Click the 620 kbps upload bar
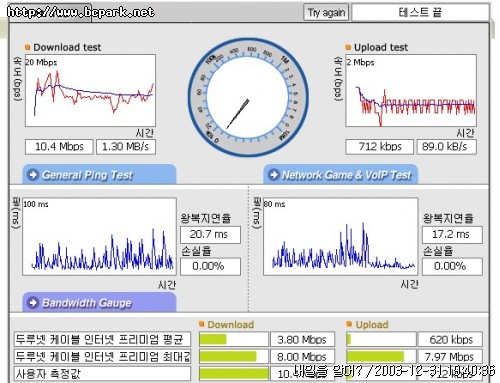 [x=381, y=339]
